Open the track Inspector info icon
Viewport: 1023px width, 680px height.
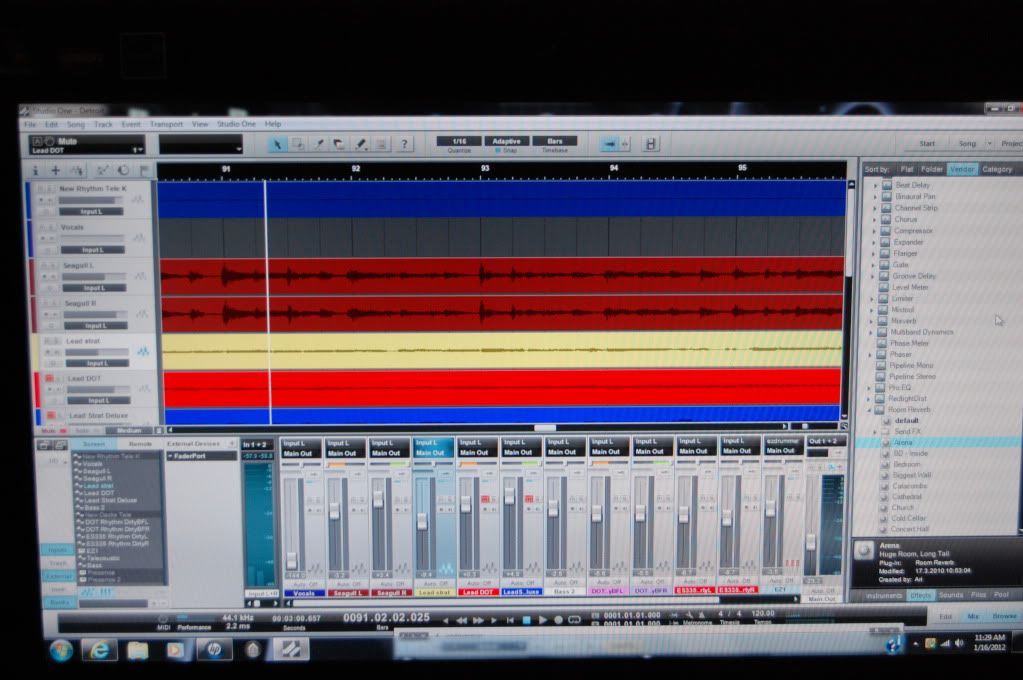(x=35, y=171)
